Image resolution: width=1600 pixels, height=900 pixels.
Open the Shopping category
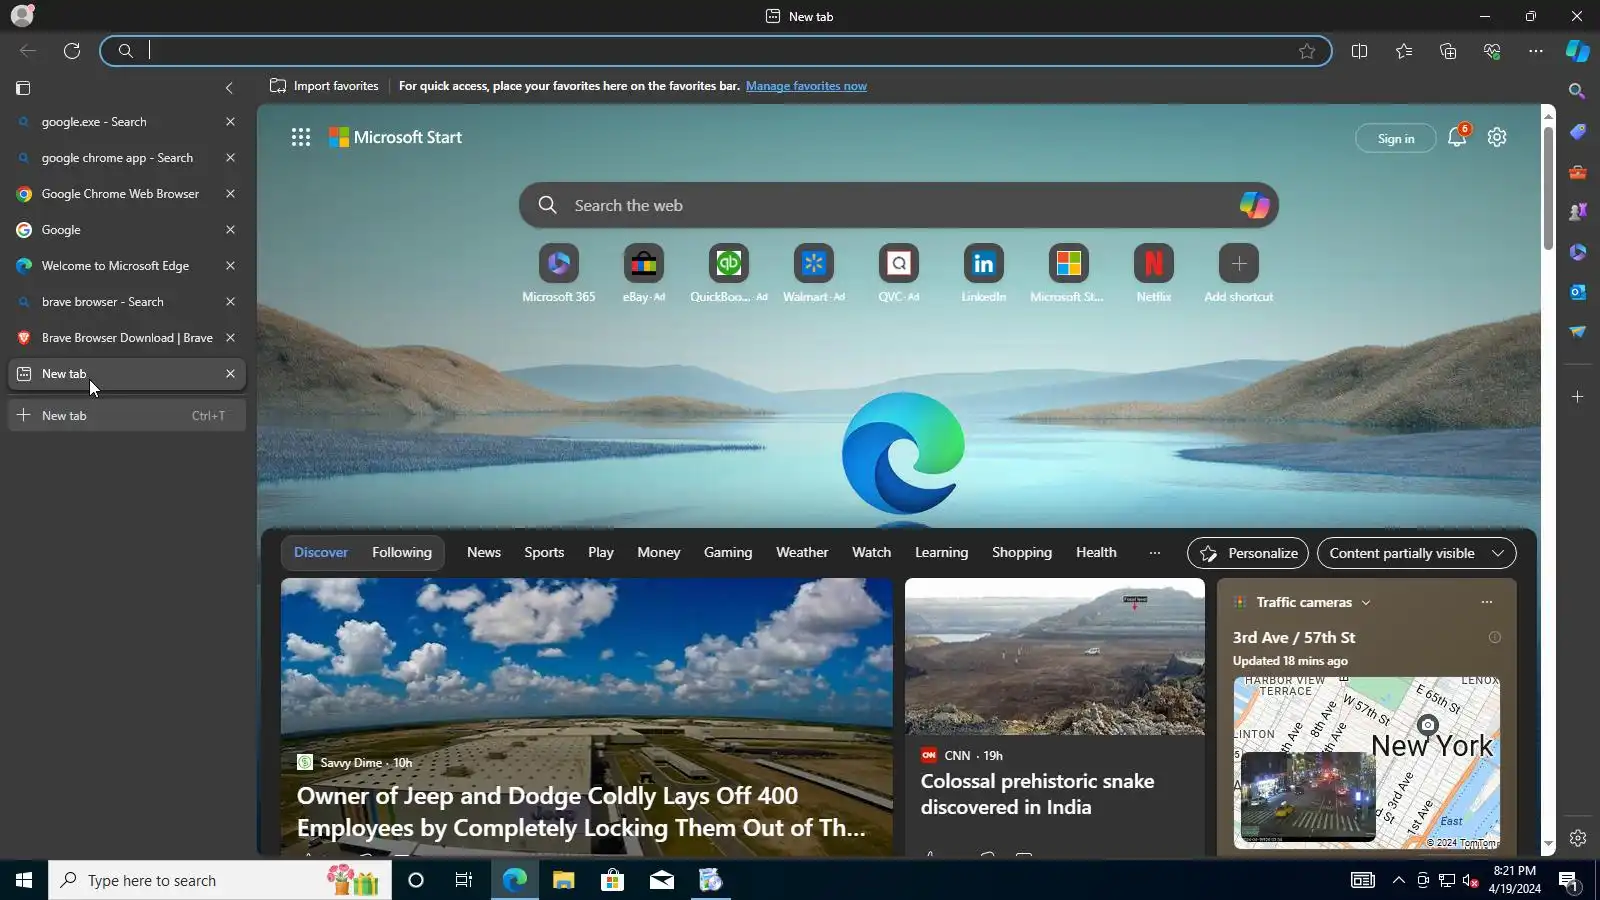tap(1022, 552)
